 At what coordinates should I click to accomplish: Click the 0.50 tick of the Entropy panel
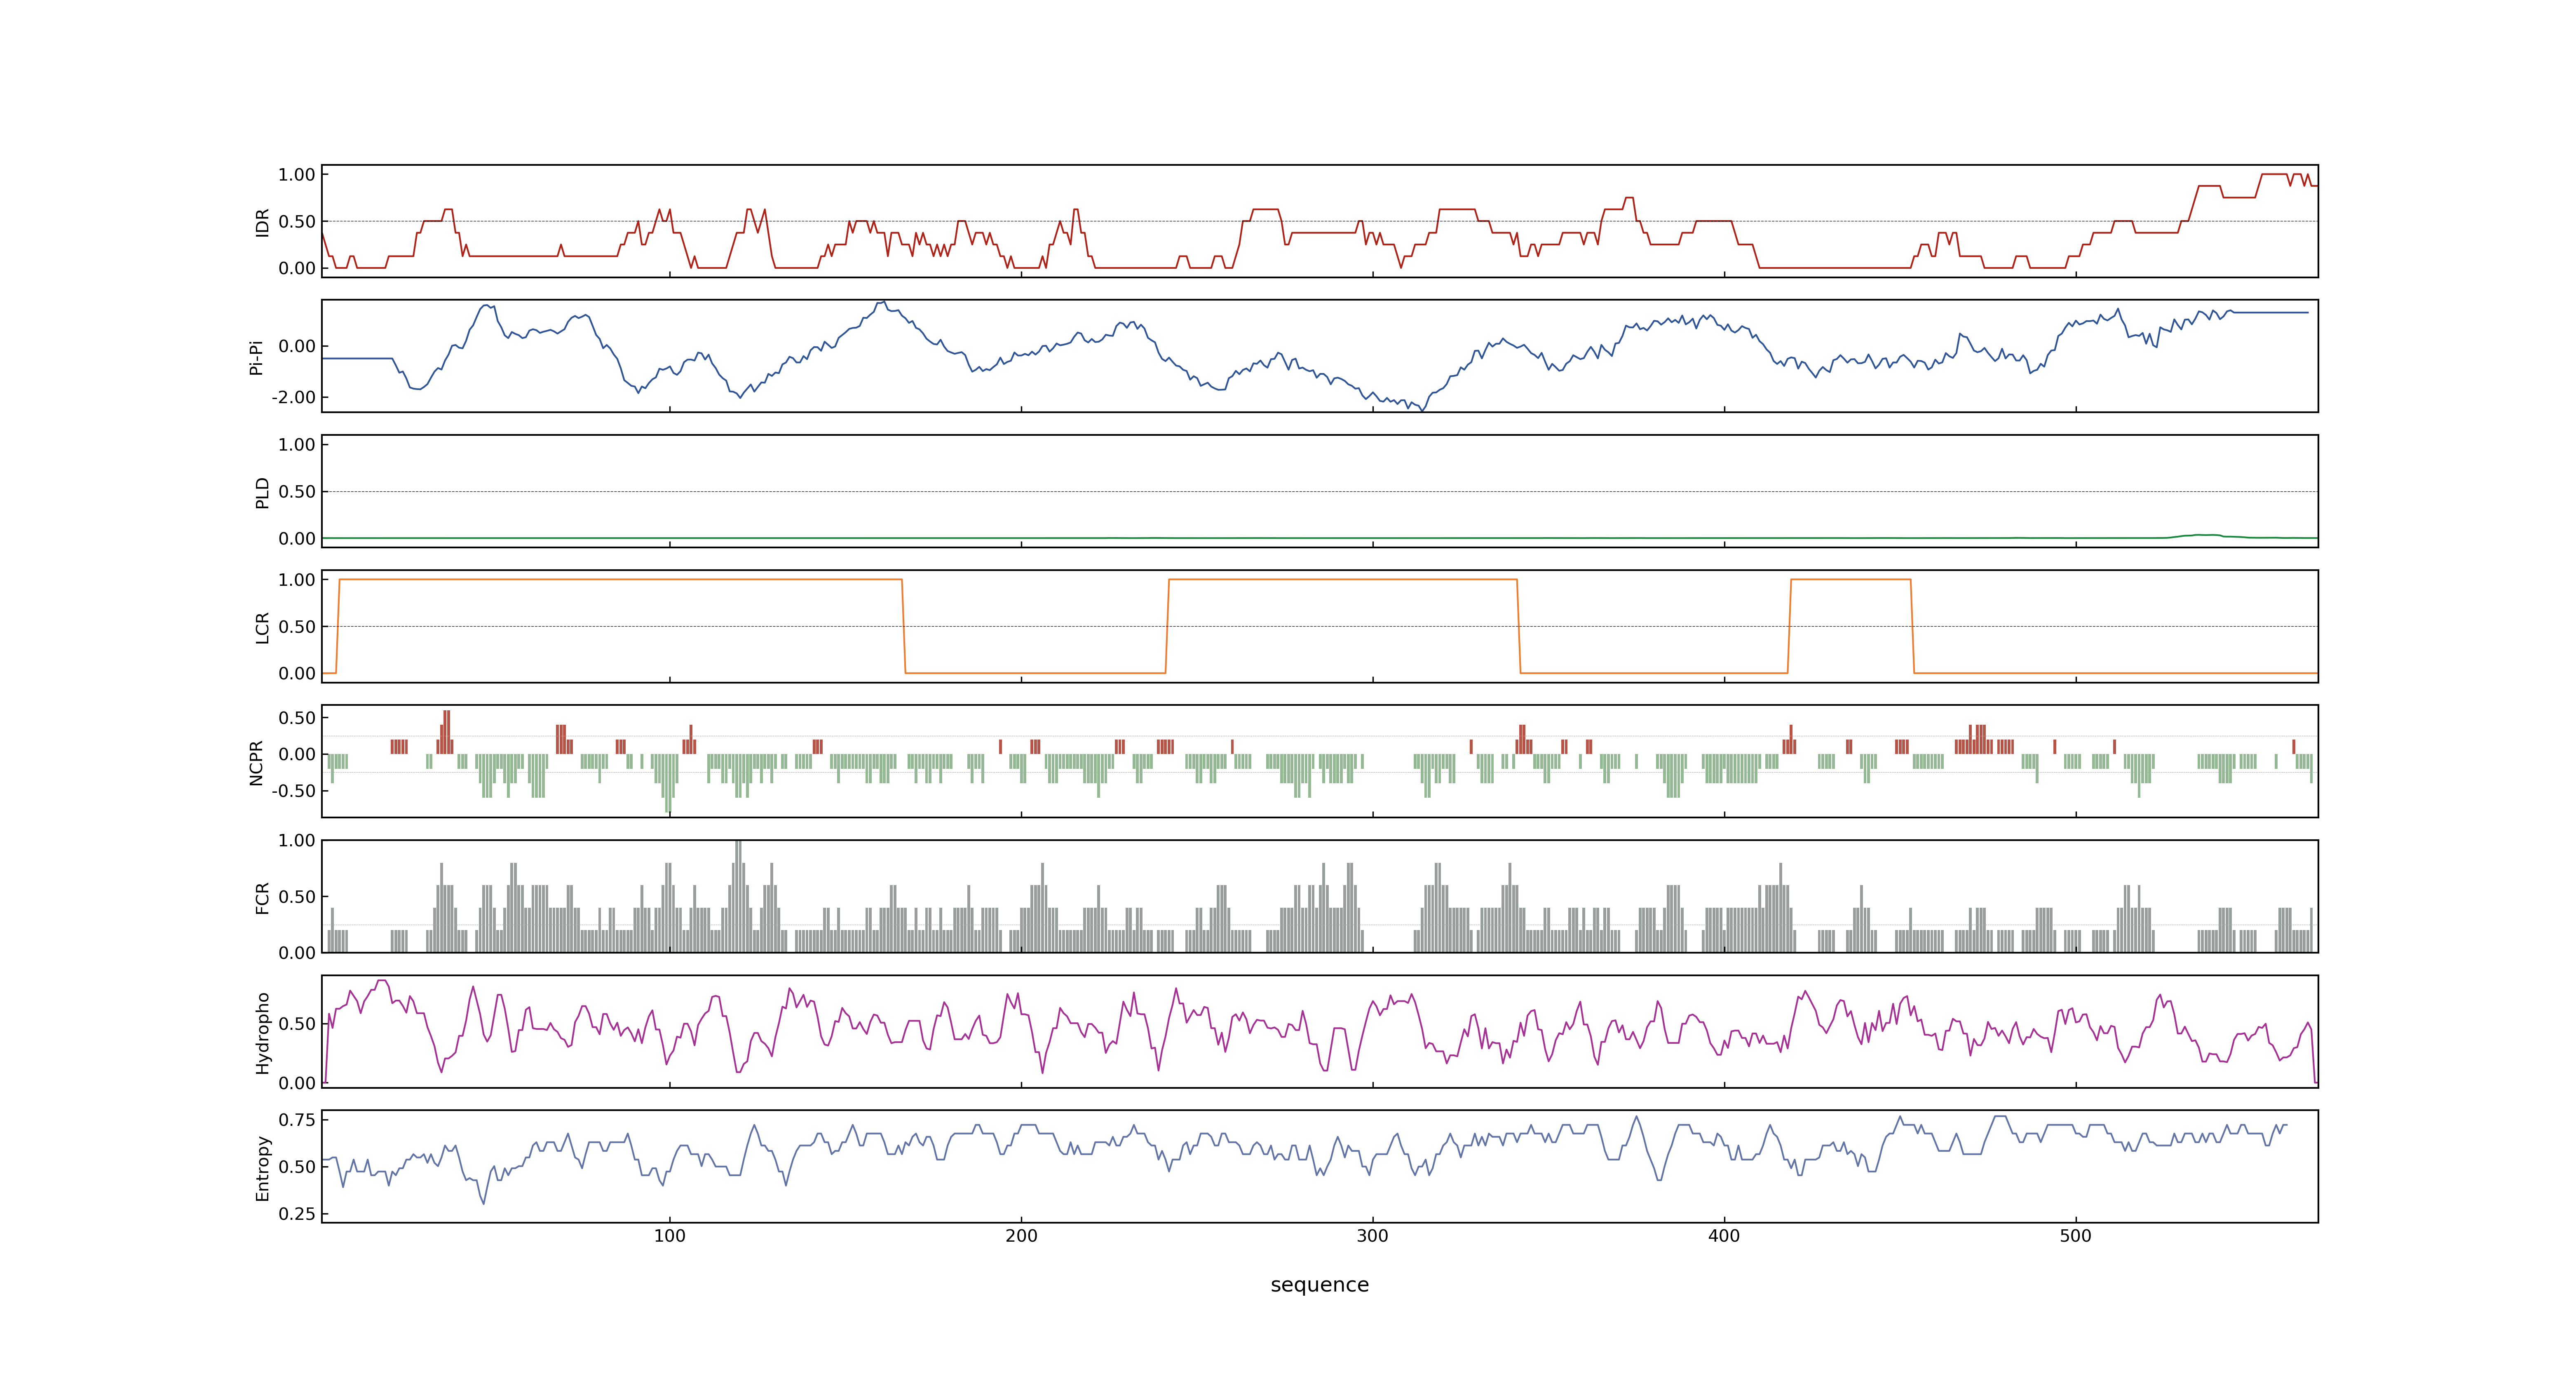(x=297, y=1167)
